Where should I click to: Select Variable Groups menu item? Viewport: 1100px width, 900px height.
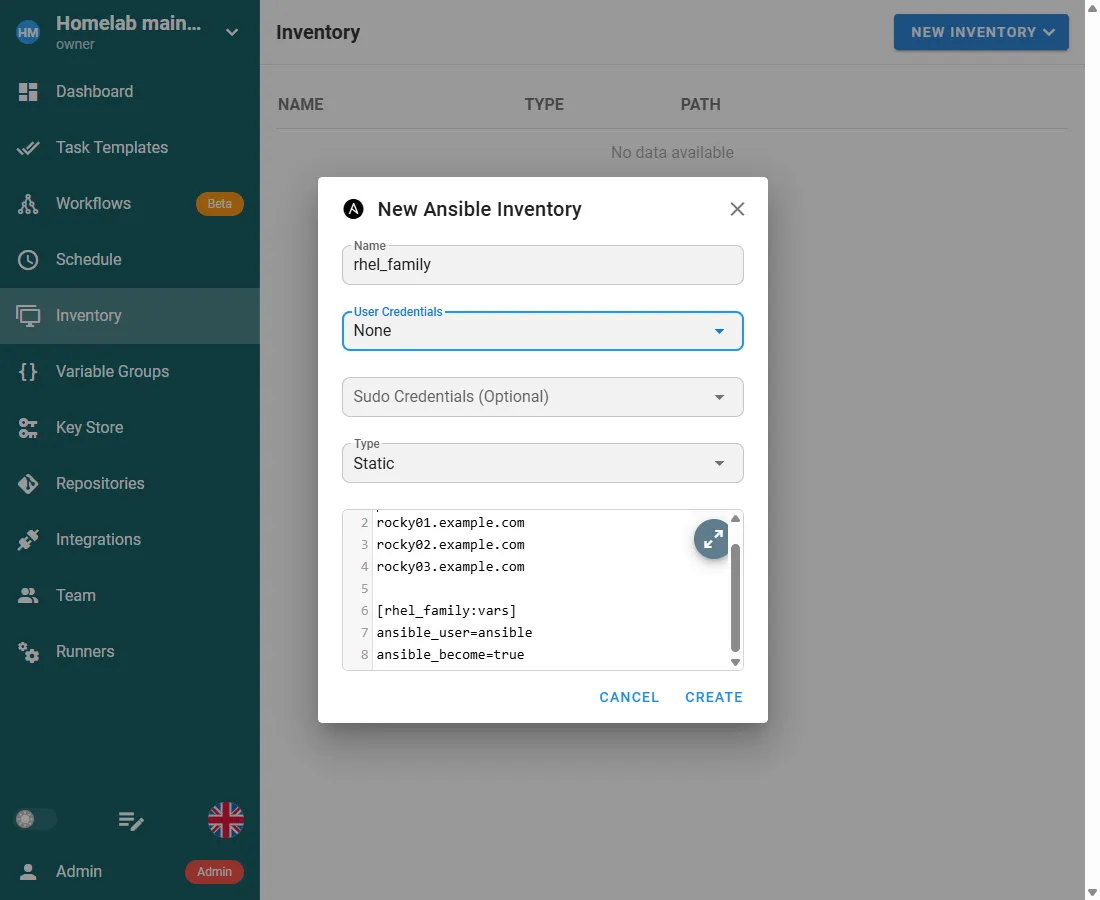pos(130,372)
